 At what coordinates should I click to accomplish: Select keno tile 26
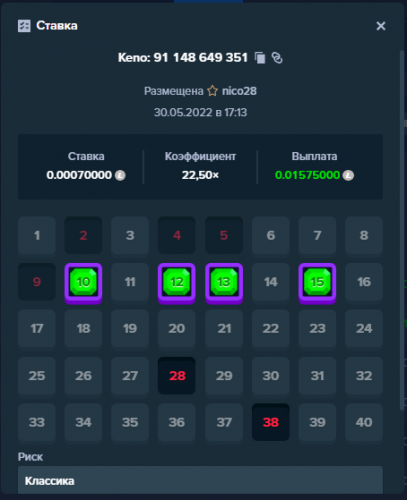[83, 376]
